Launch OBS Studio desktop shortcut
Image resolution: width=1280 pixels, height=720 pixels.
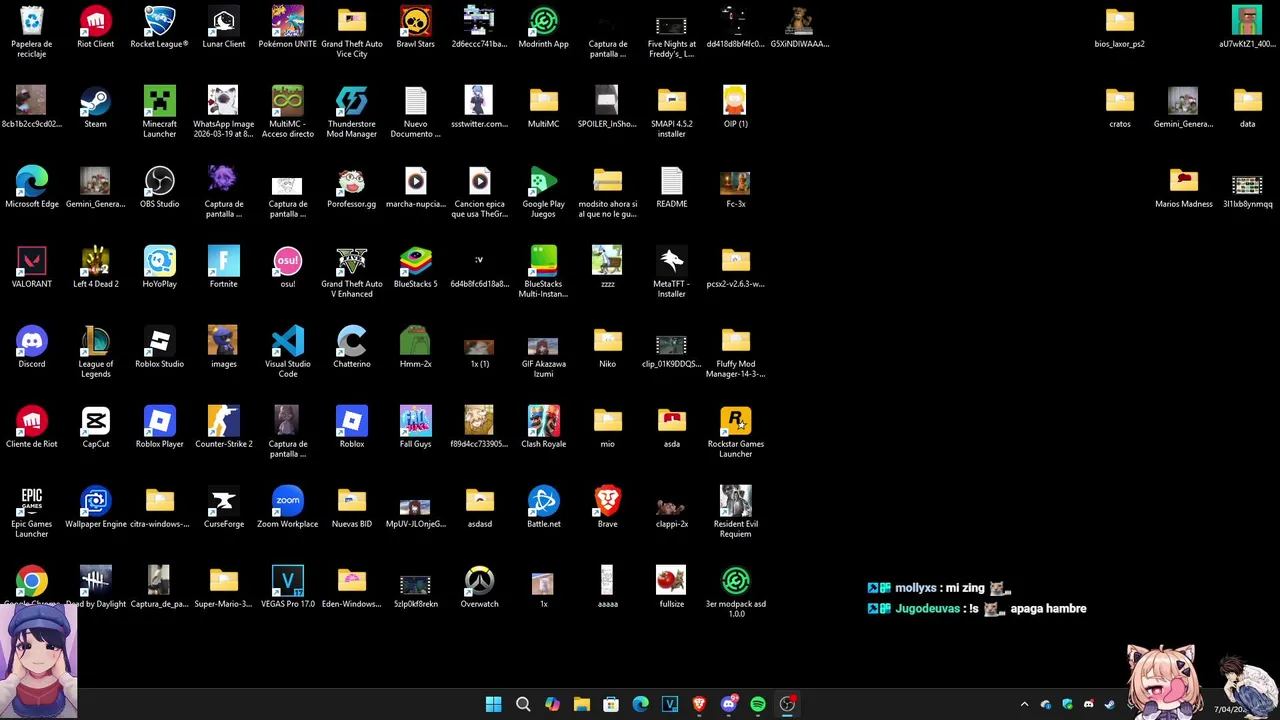(159, 187)
